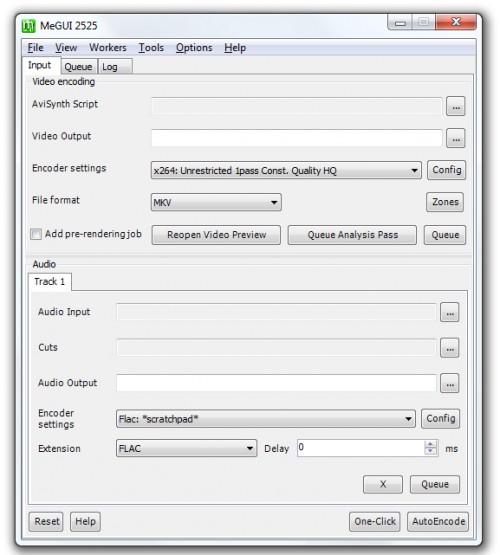Minimize the MeGUI window
500x555 pixels.
click(x=400, y=23)
